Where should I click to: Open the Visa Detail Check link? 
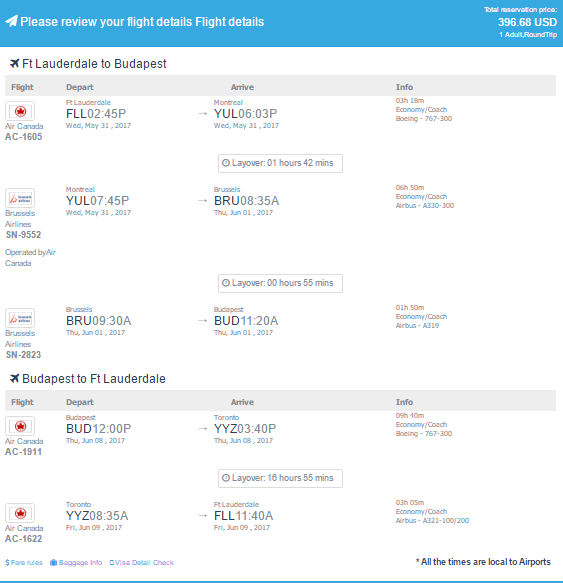142,563
